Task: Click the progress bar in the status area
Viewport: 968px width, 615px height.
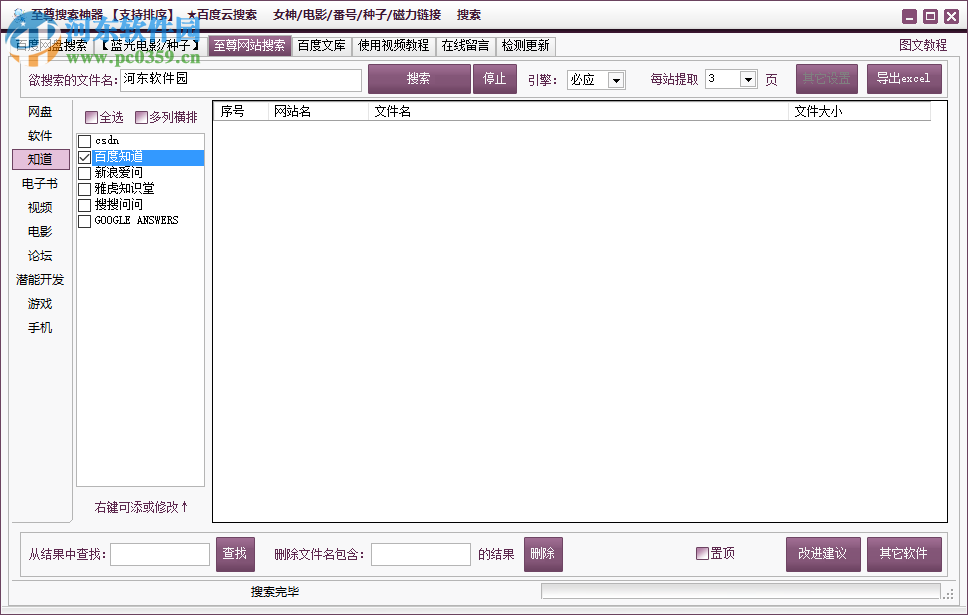Action: pyautogui.click(x=741, y=592)
